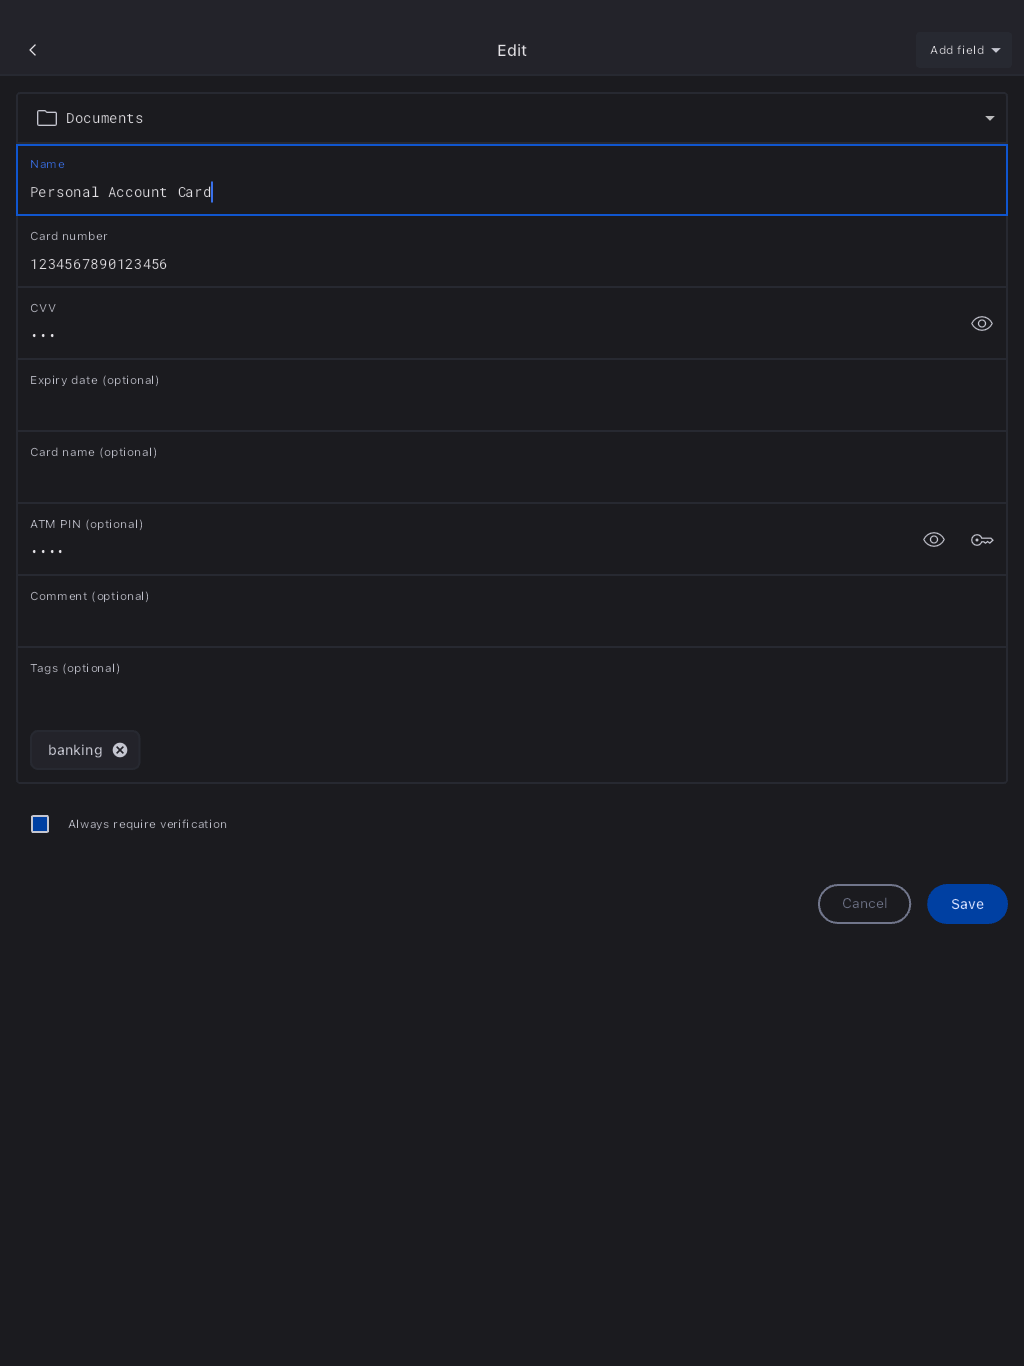Cancel editing the entry
1024x1366 pixels.
[x=864, y=904]
